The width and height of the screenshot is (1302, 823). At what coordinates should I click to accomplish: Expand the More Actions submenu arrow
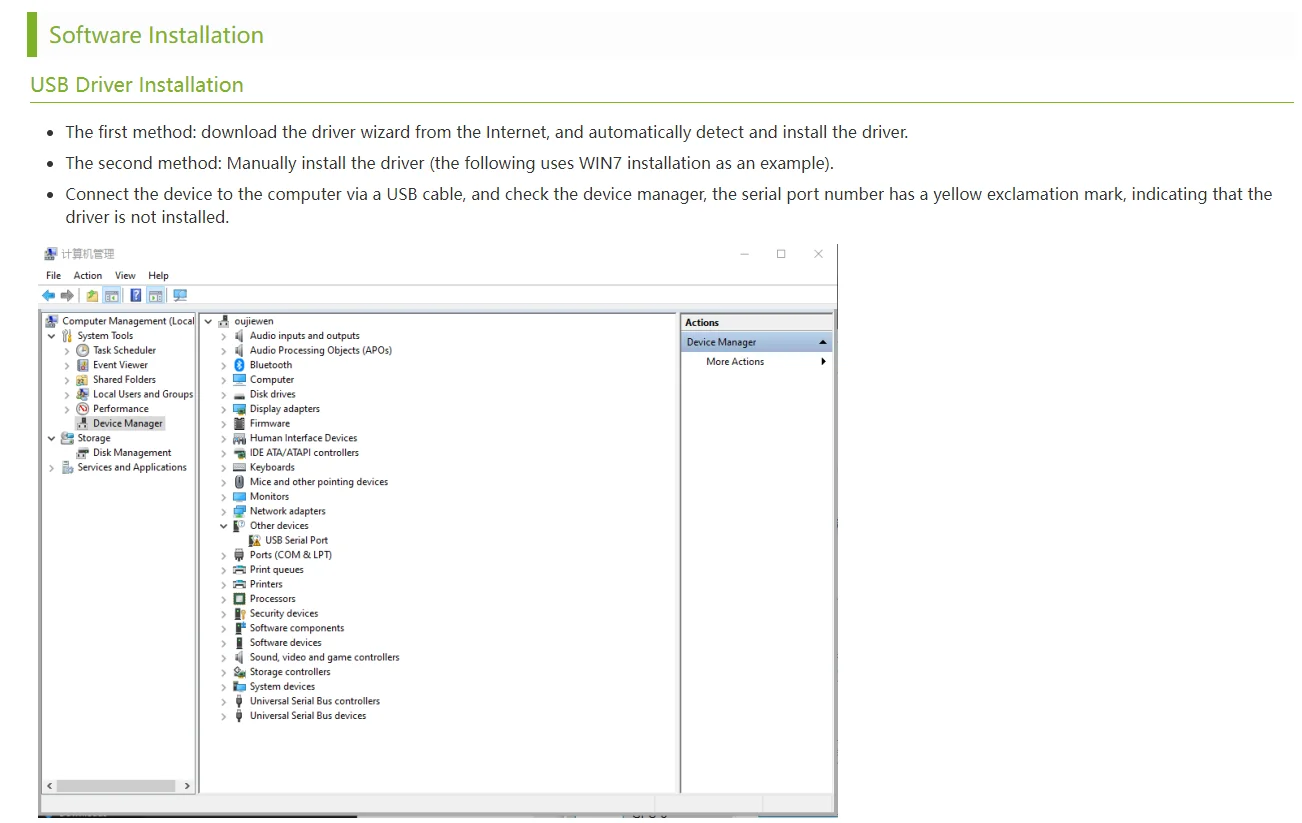click(823, 362)
